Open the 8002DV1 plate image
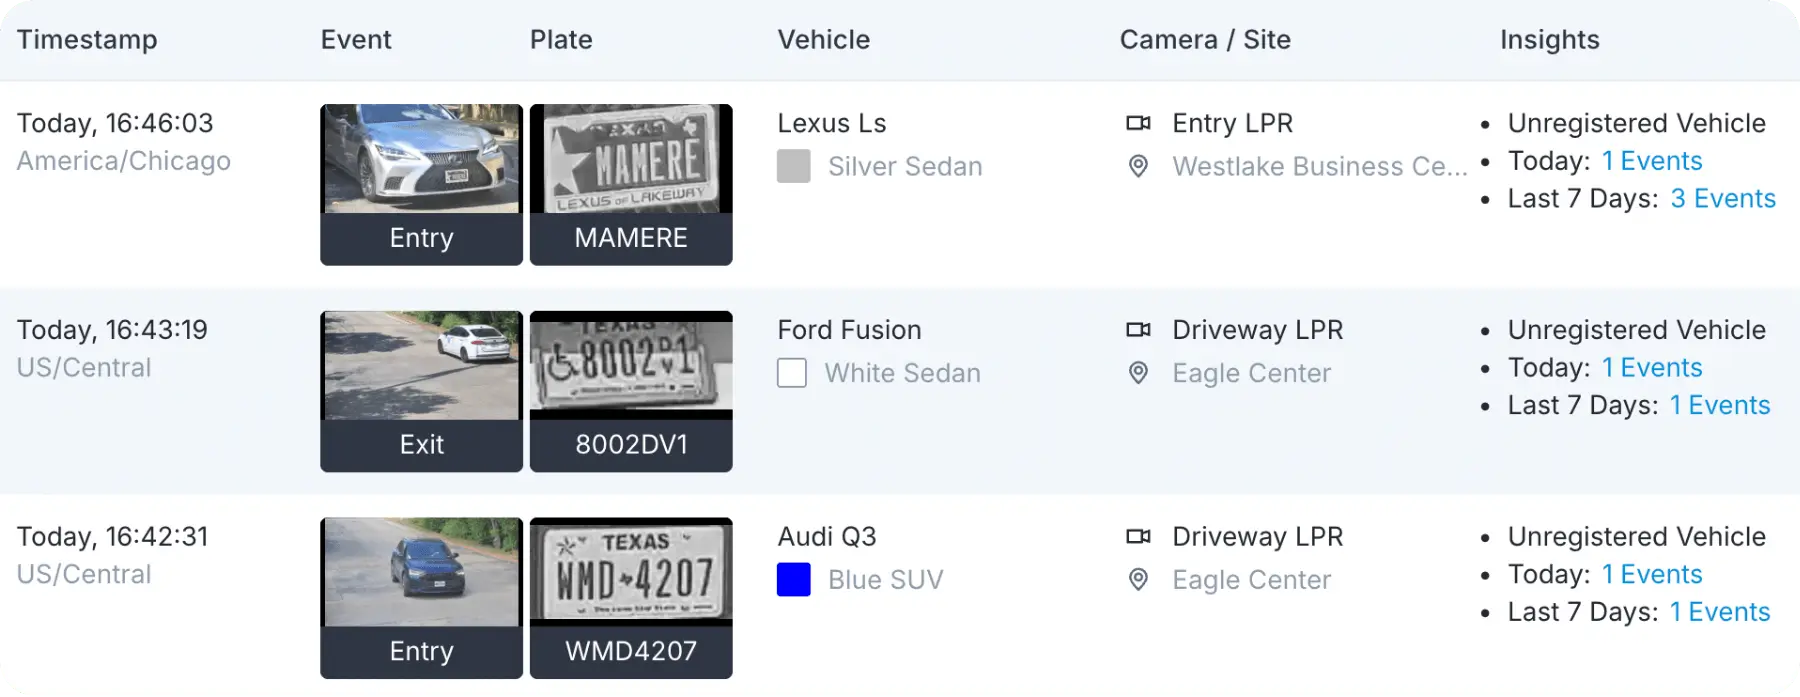This screenshot has height=697, width=1800. [x=631, y=366]
